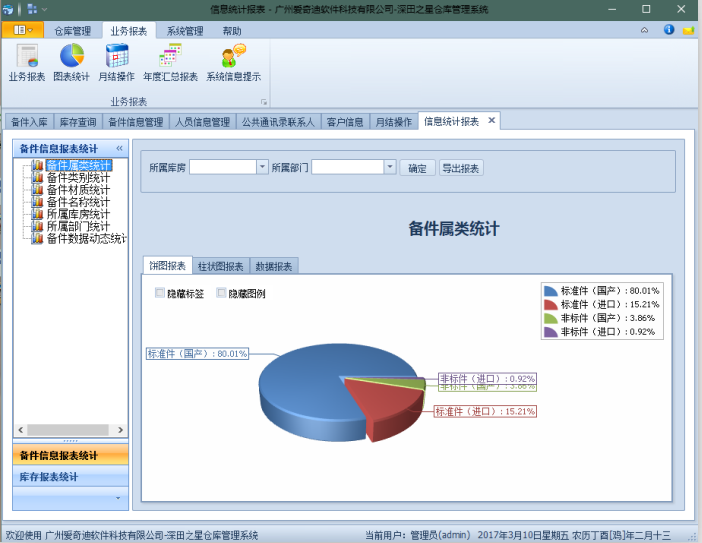Select the 库存报表统计 navigation bar button
Screen dimensions: 702x543
pyautogui.click(x=71, y=476)
